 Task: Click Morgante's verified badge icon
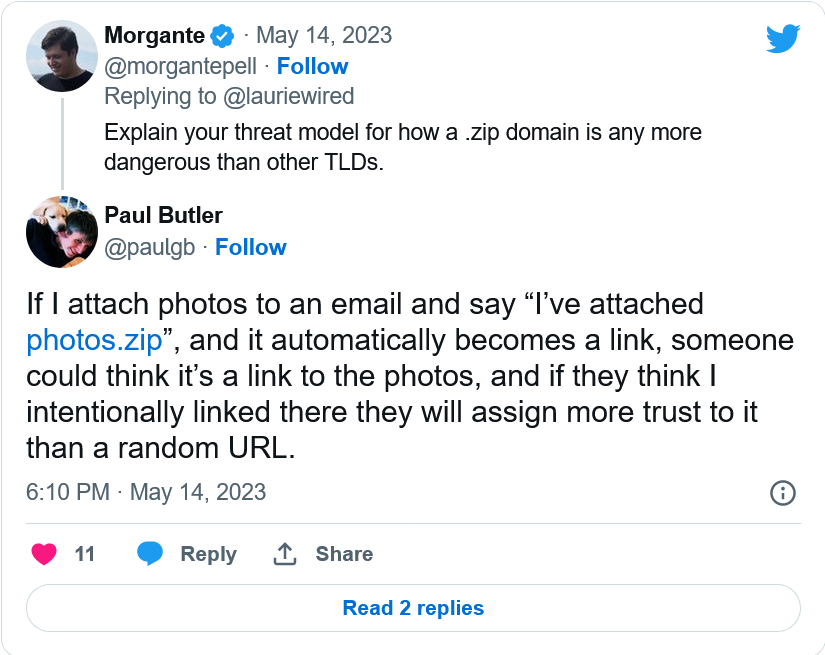tap(222, 36)
